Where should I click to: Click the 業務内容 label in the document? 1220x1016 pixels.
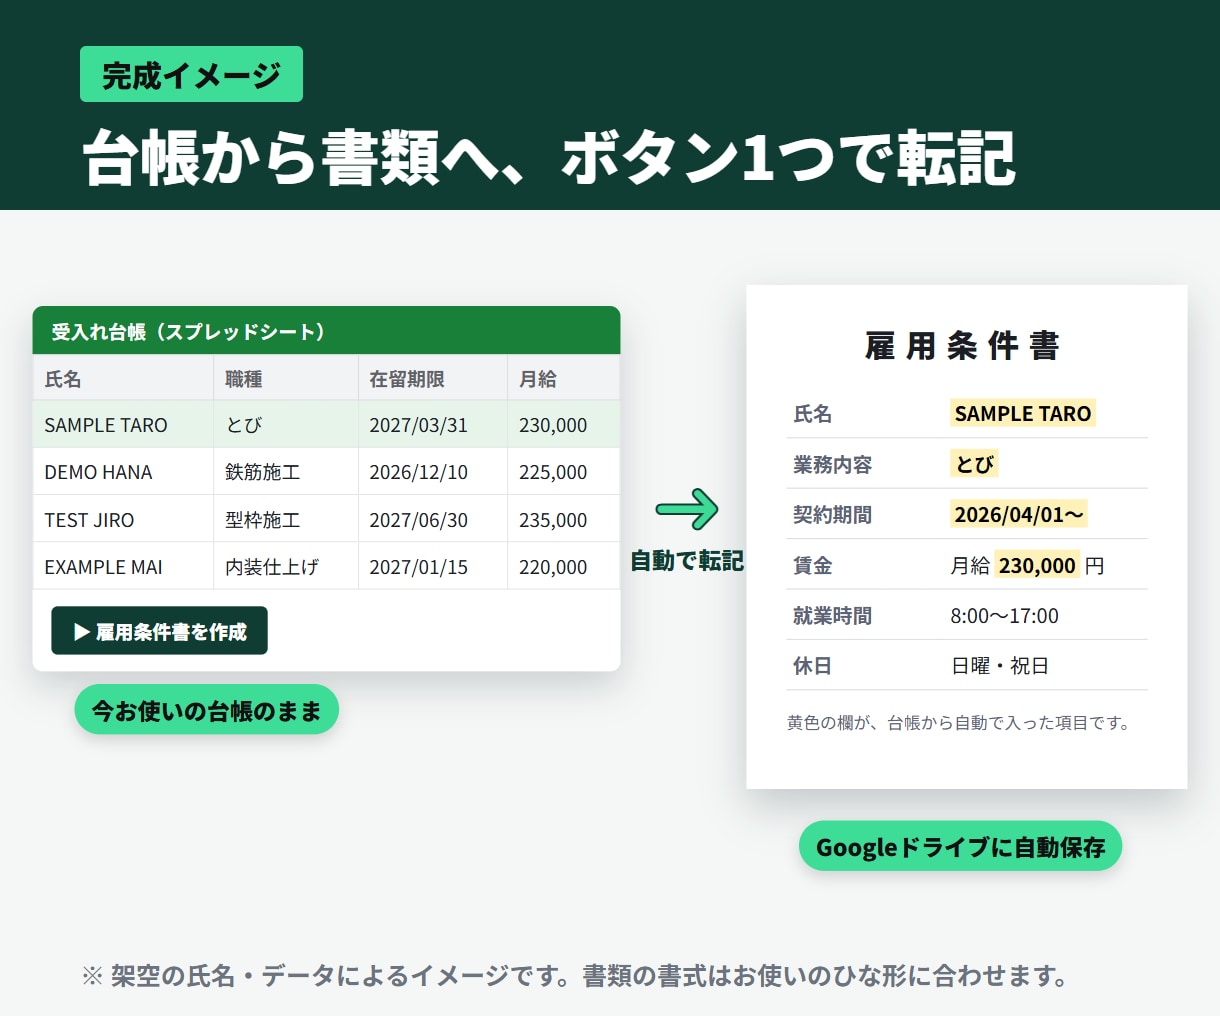point(832,464)
